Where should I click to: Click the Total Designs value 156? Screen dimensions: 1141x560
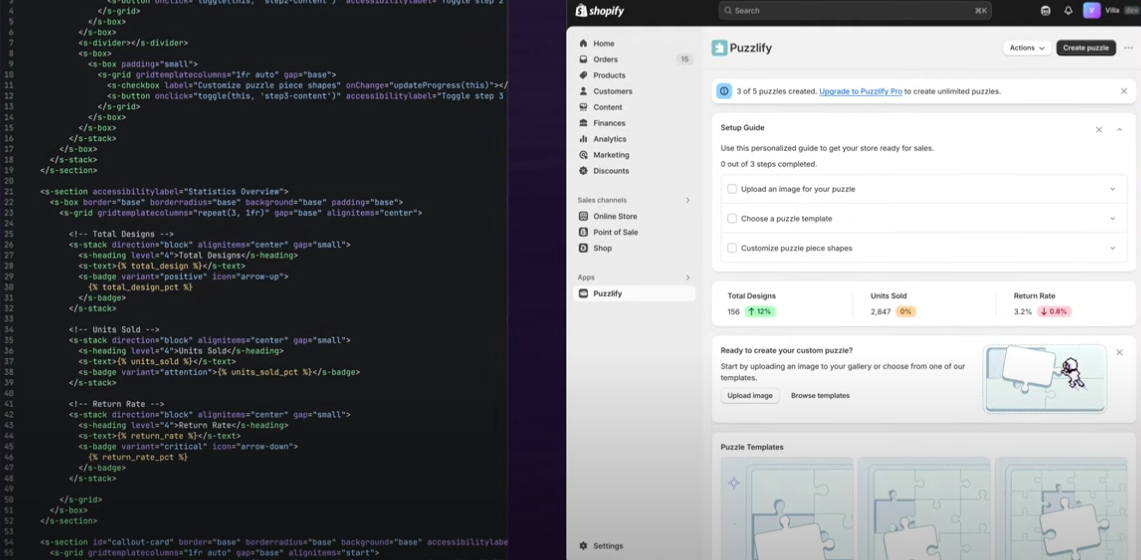[734, 311]
